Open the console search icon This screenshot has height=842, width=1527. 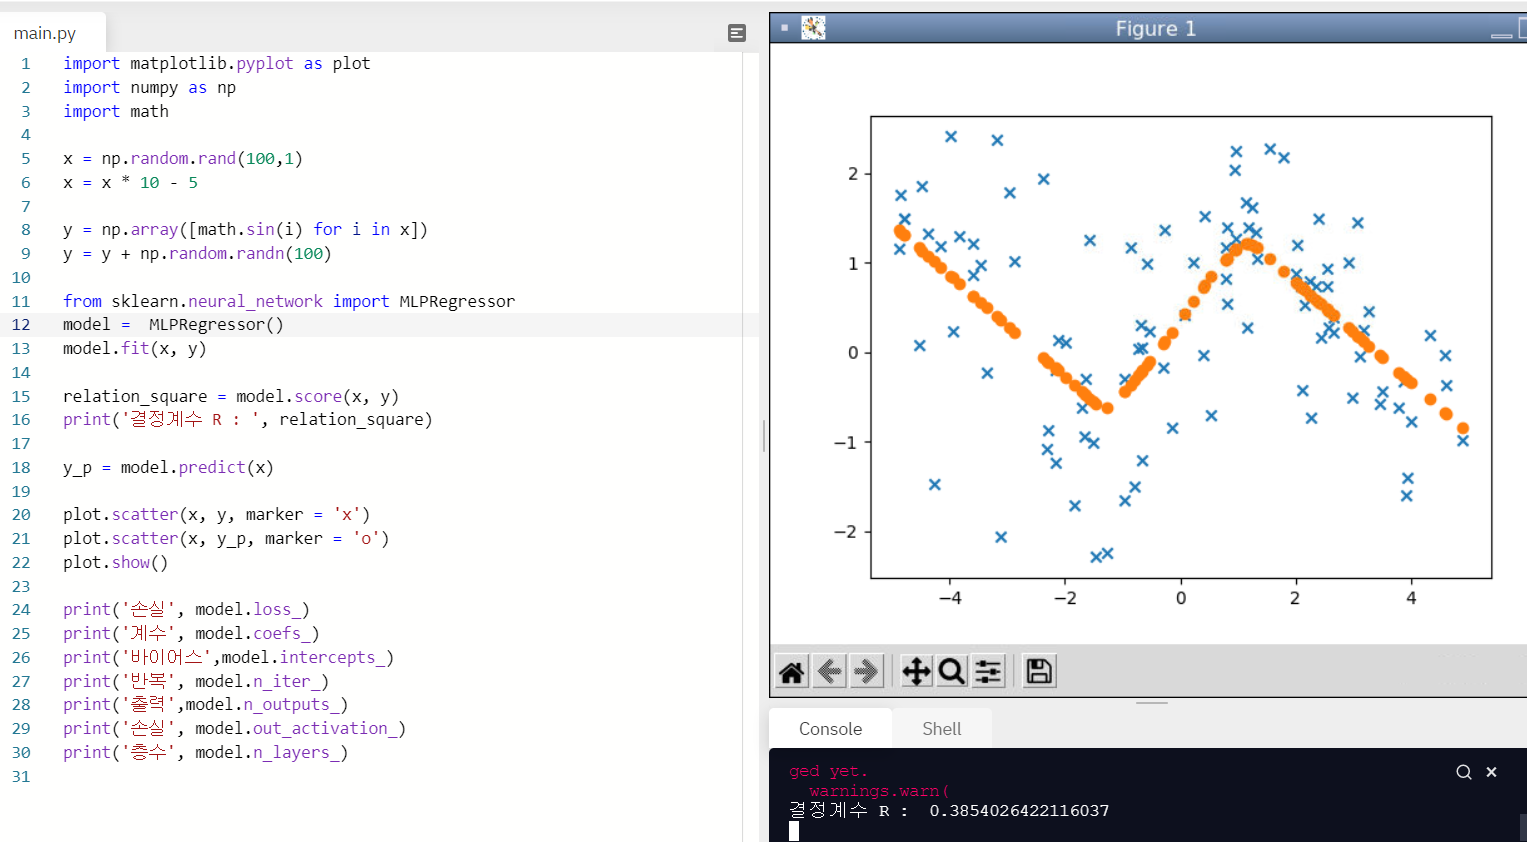1464,772
